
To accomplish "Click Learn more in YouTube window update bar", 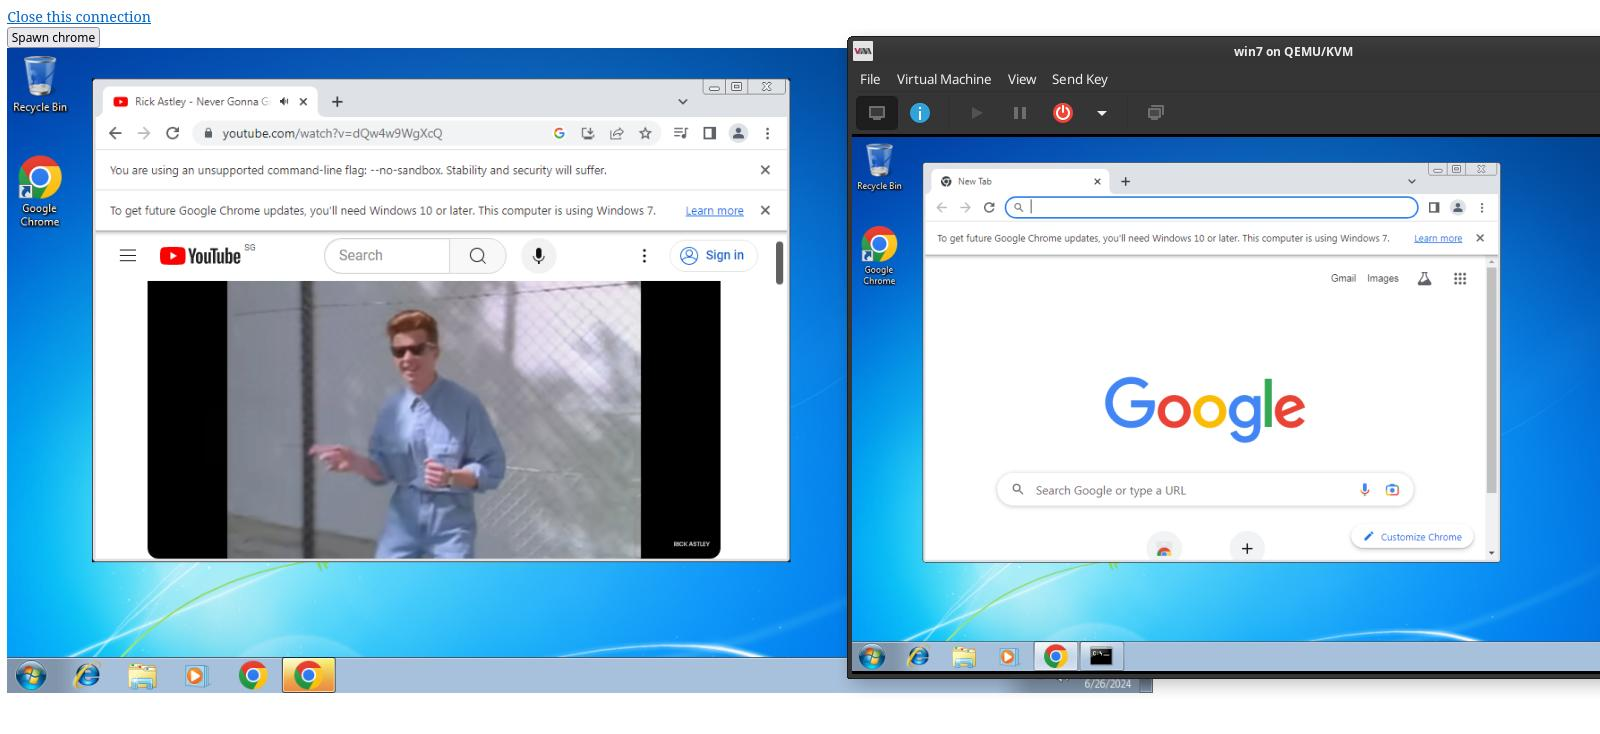I will tap(714, 211).
